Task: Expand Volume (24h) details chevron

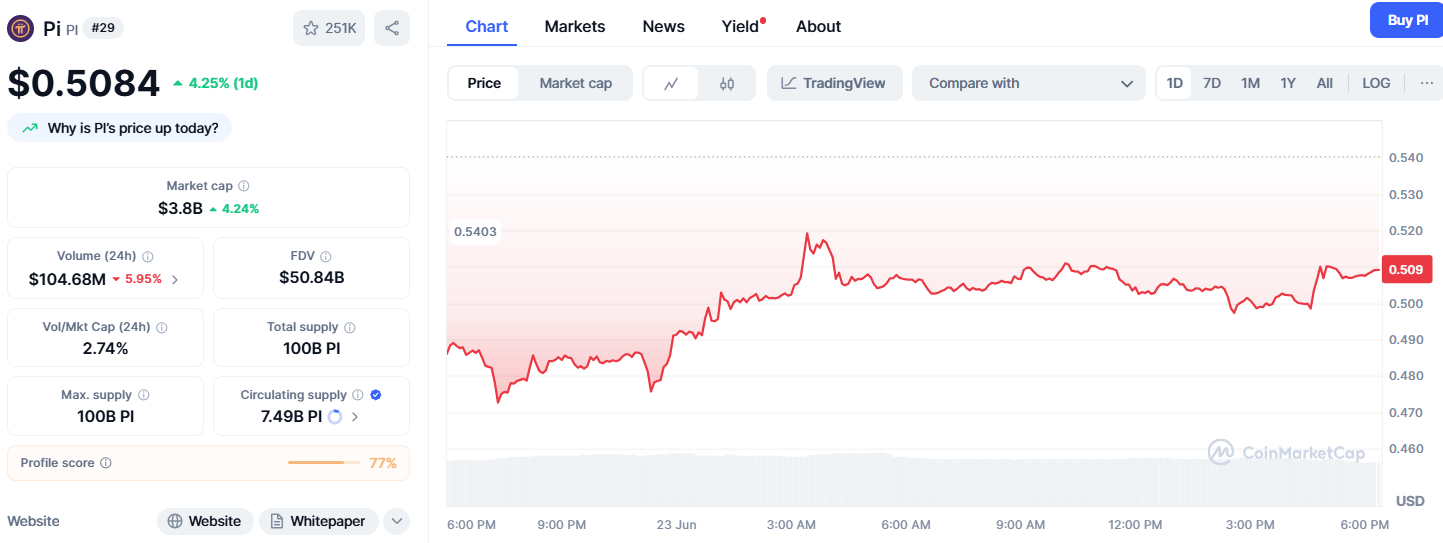Action: 175,279
